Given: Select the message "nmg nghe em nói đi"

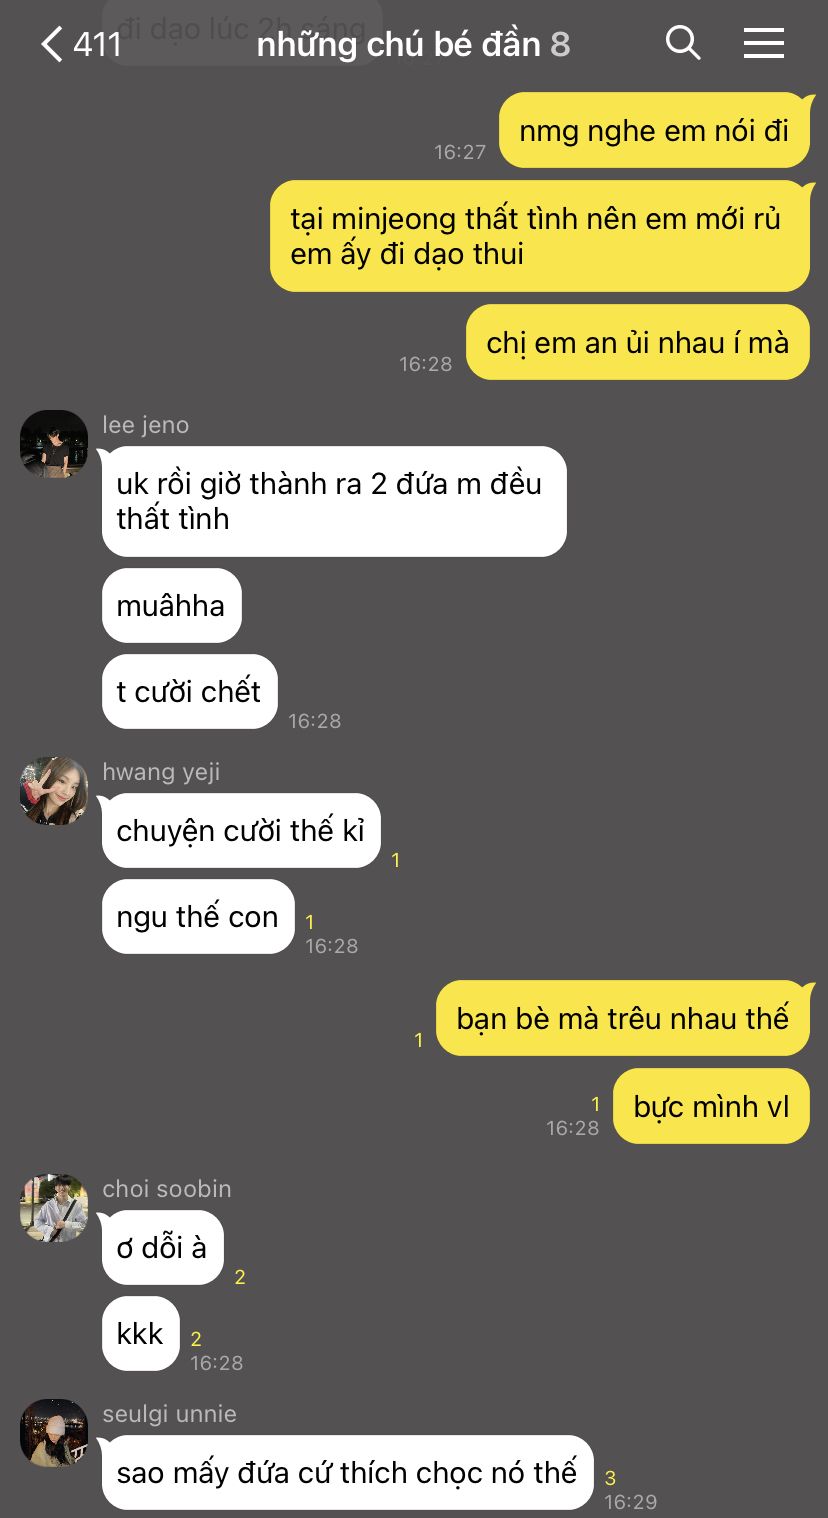Looking at the screenshot, I should [654, 131].
